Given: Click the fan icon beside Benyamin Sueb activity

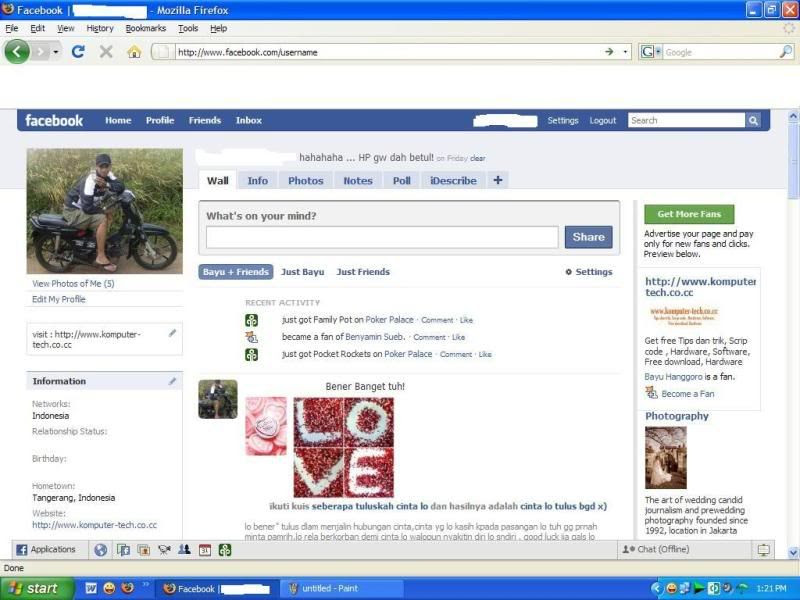Looking at the screenshot, I should pyautogui.click(x=252, y=337).
